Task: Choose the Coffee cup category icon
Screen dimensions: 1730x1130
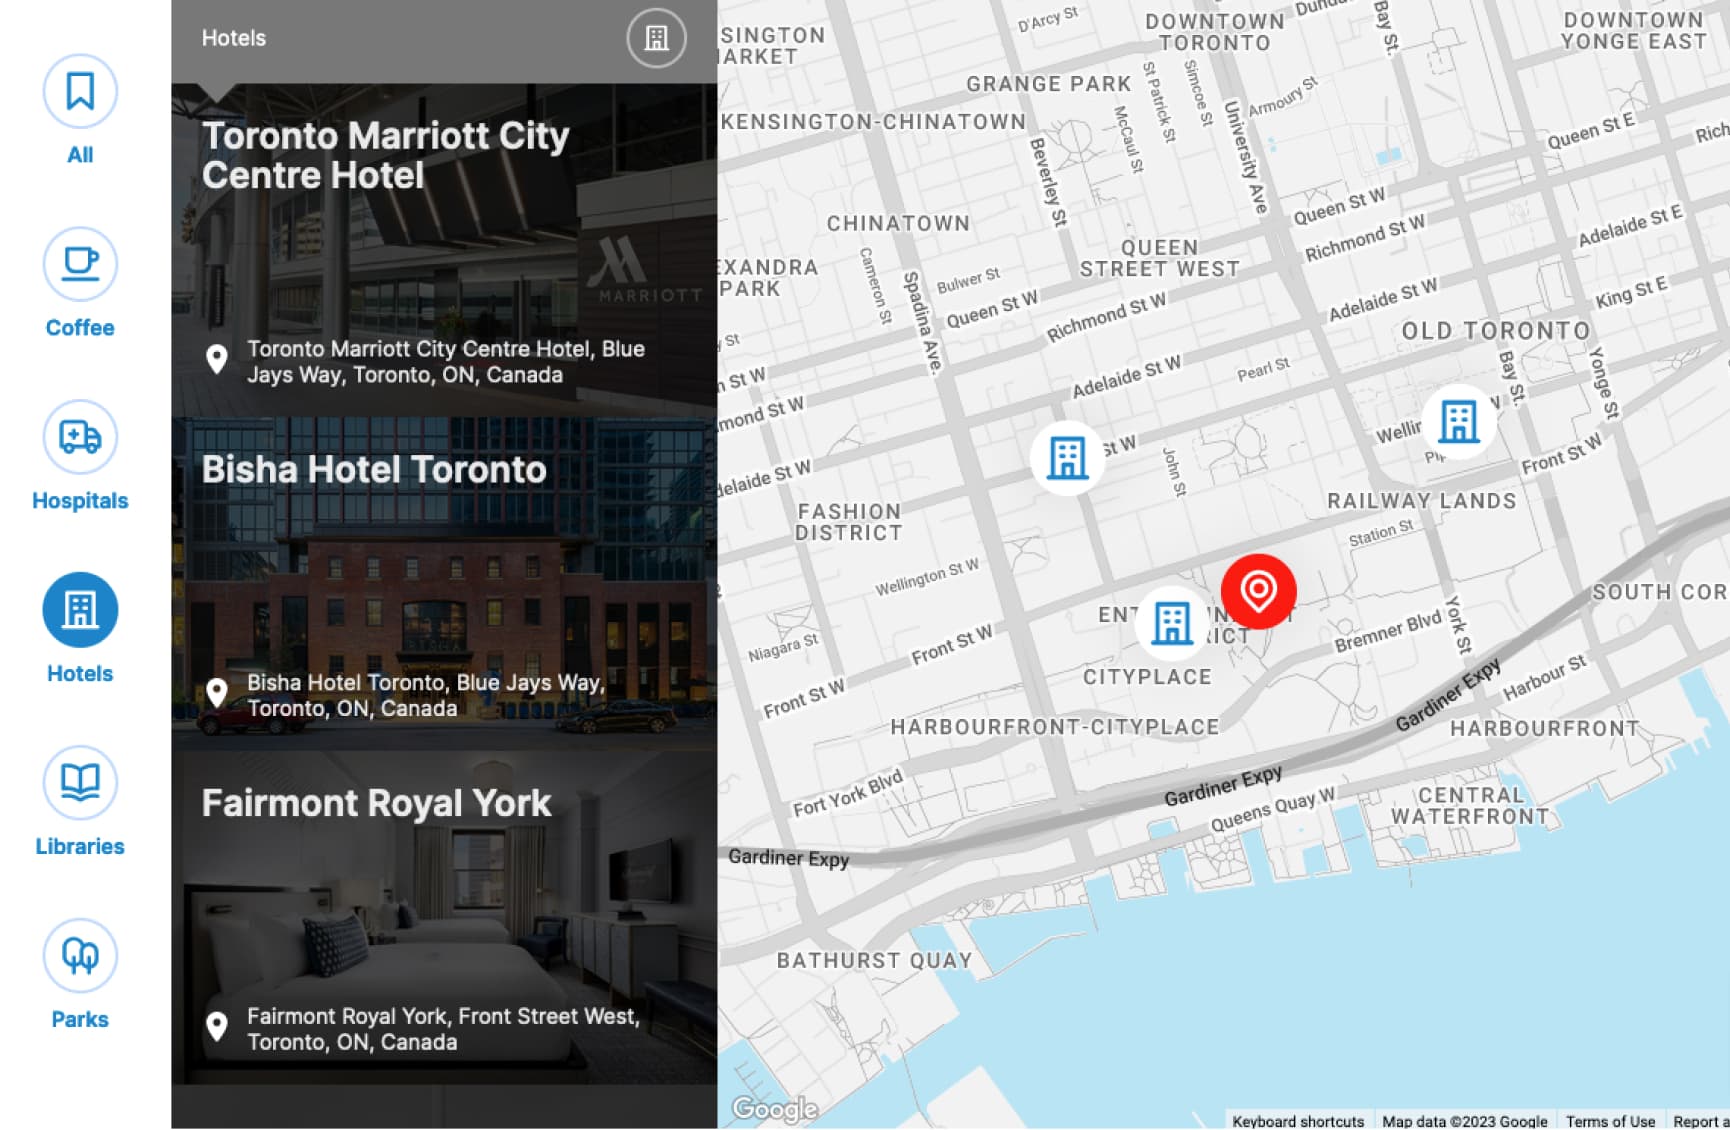Action: coord(80,264)
